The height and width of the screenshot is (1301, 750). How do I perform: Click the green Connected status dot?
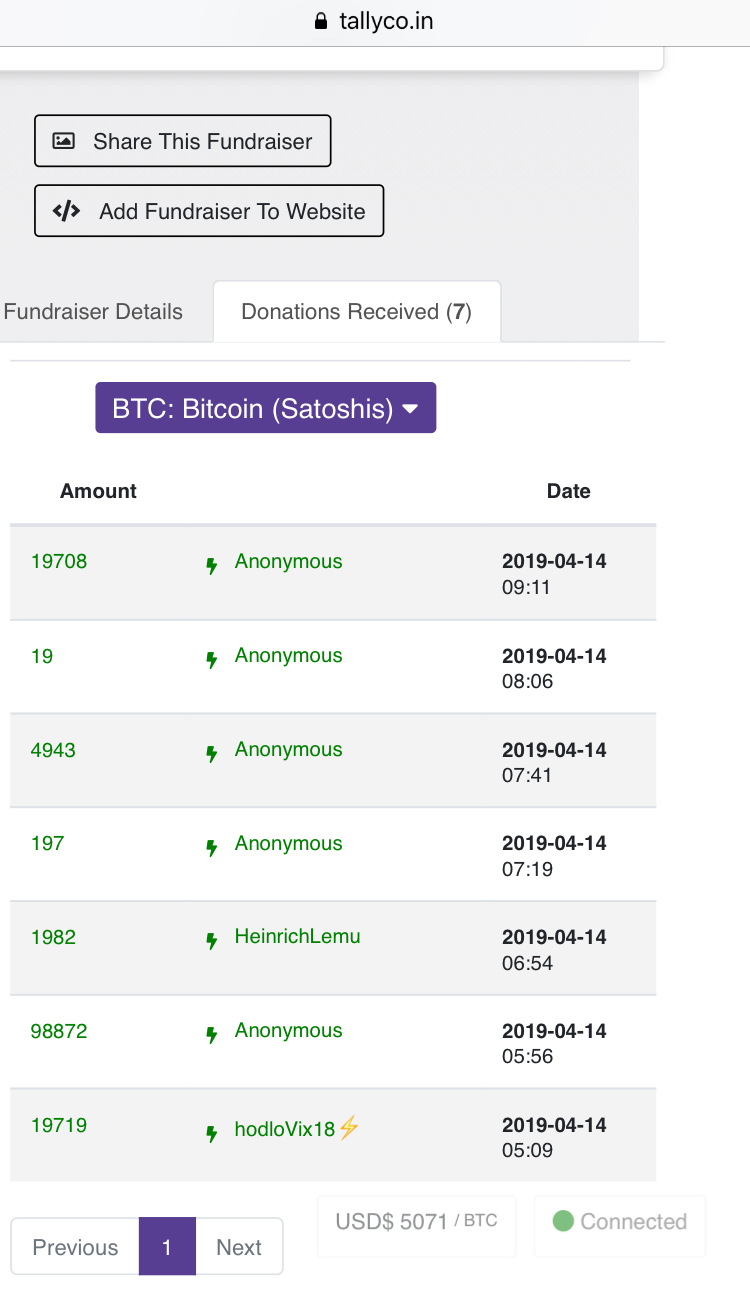click(563, 1221)
